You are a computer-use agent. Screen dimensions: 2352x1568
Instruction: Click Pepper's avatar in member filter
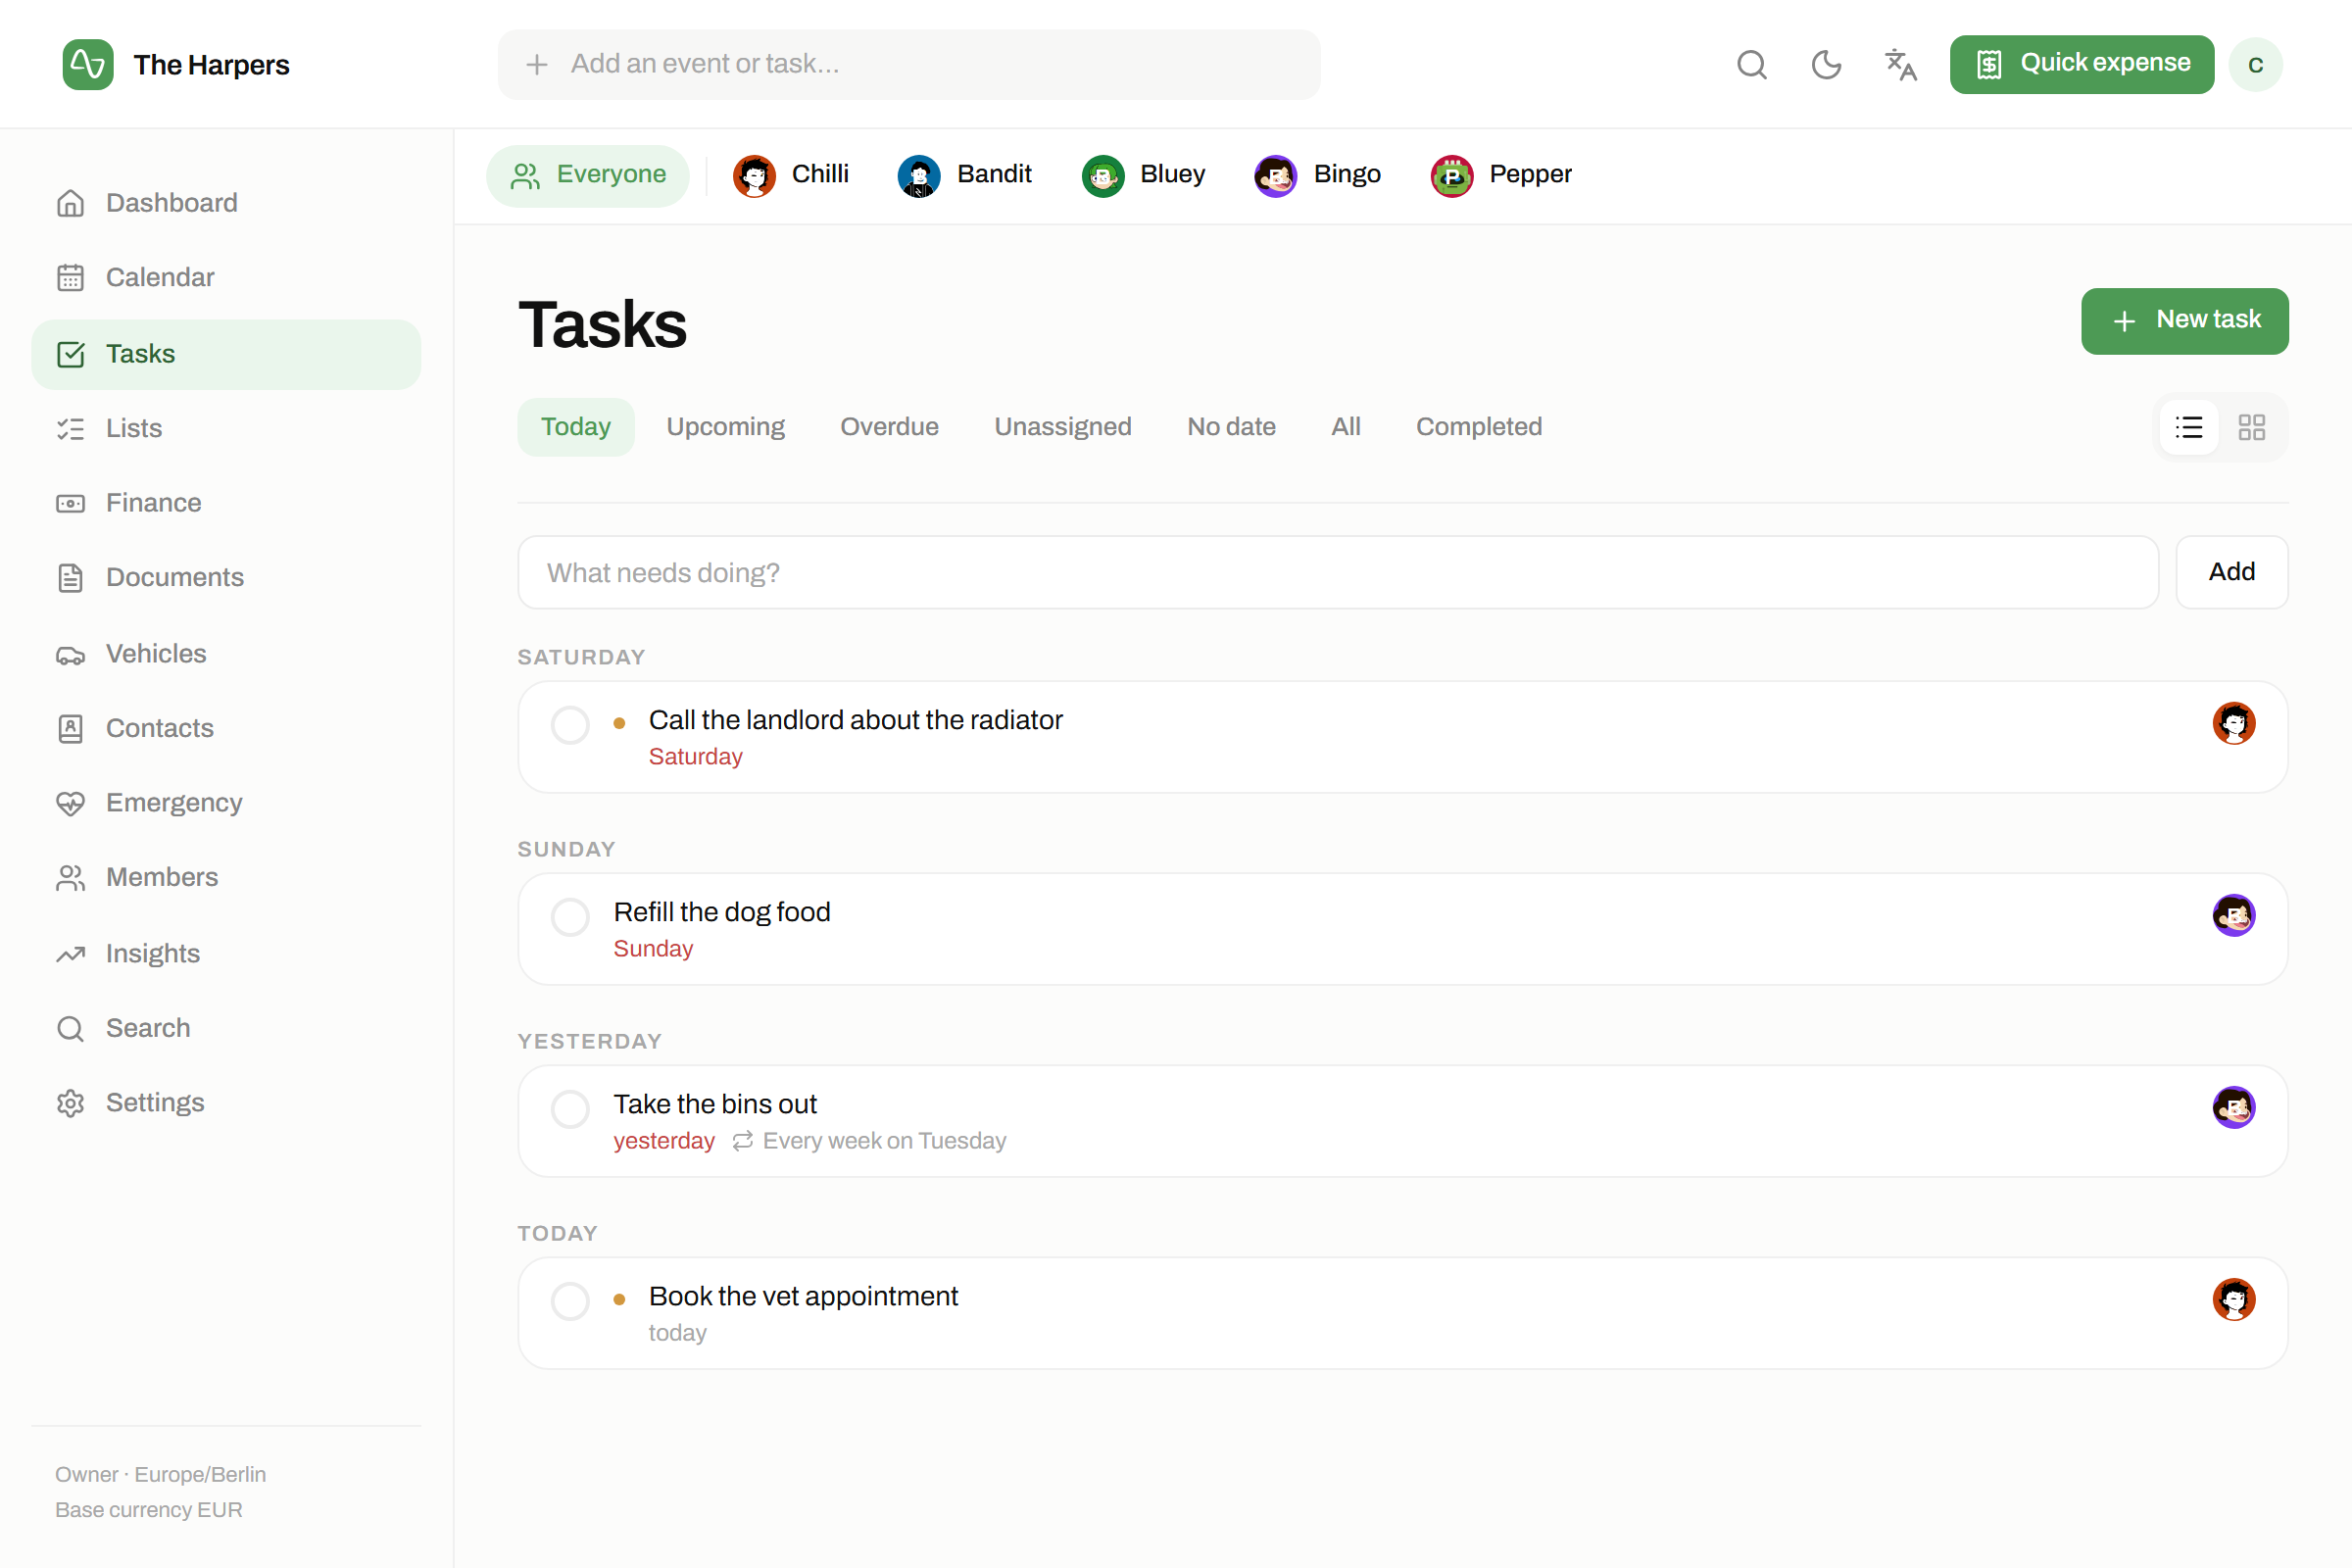click(x=1451, y=176)
